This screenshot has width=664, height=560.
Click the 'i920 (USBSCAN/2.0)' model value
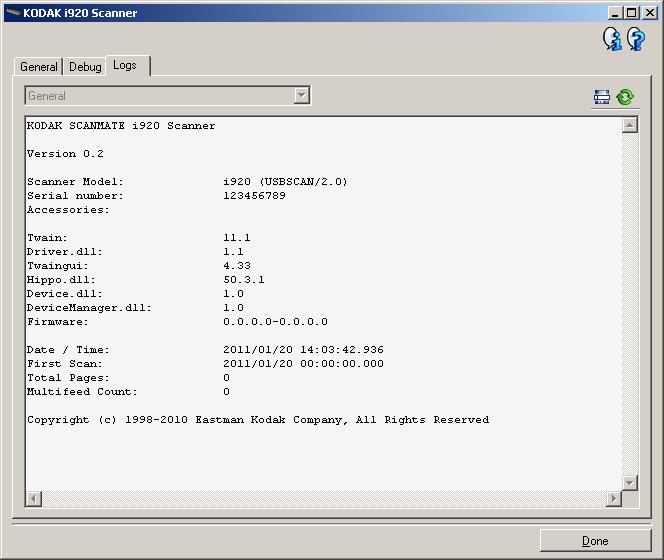(285, 182)
